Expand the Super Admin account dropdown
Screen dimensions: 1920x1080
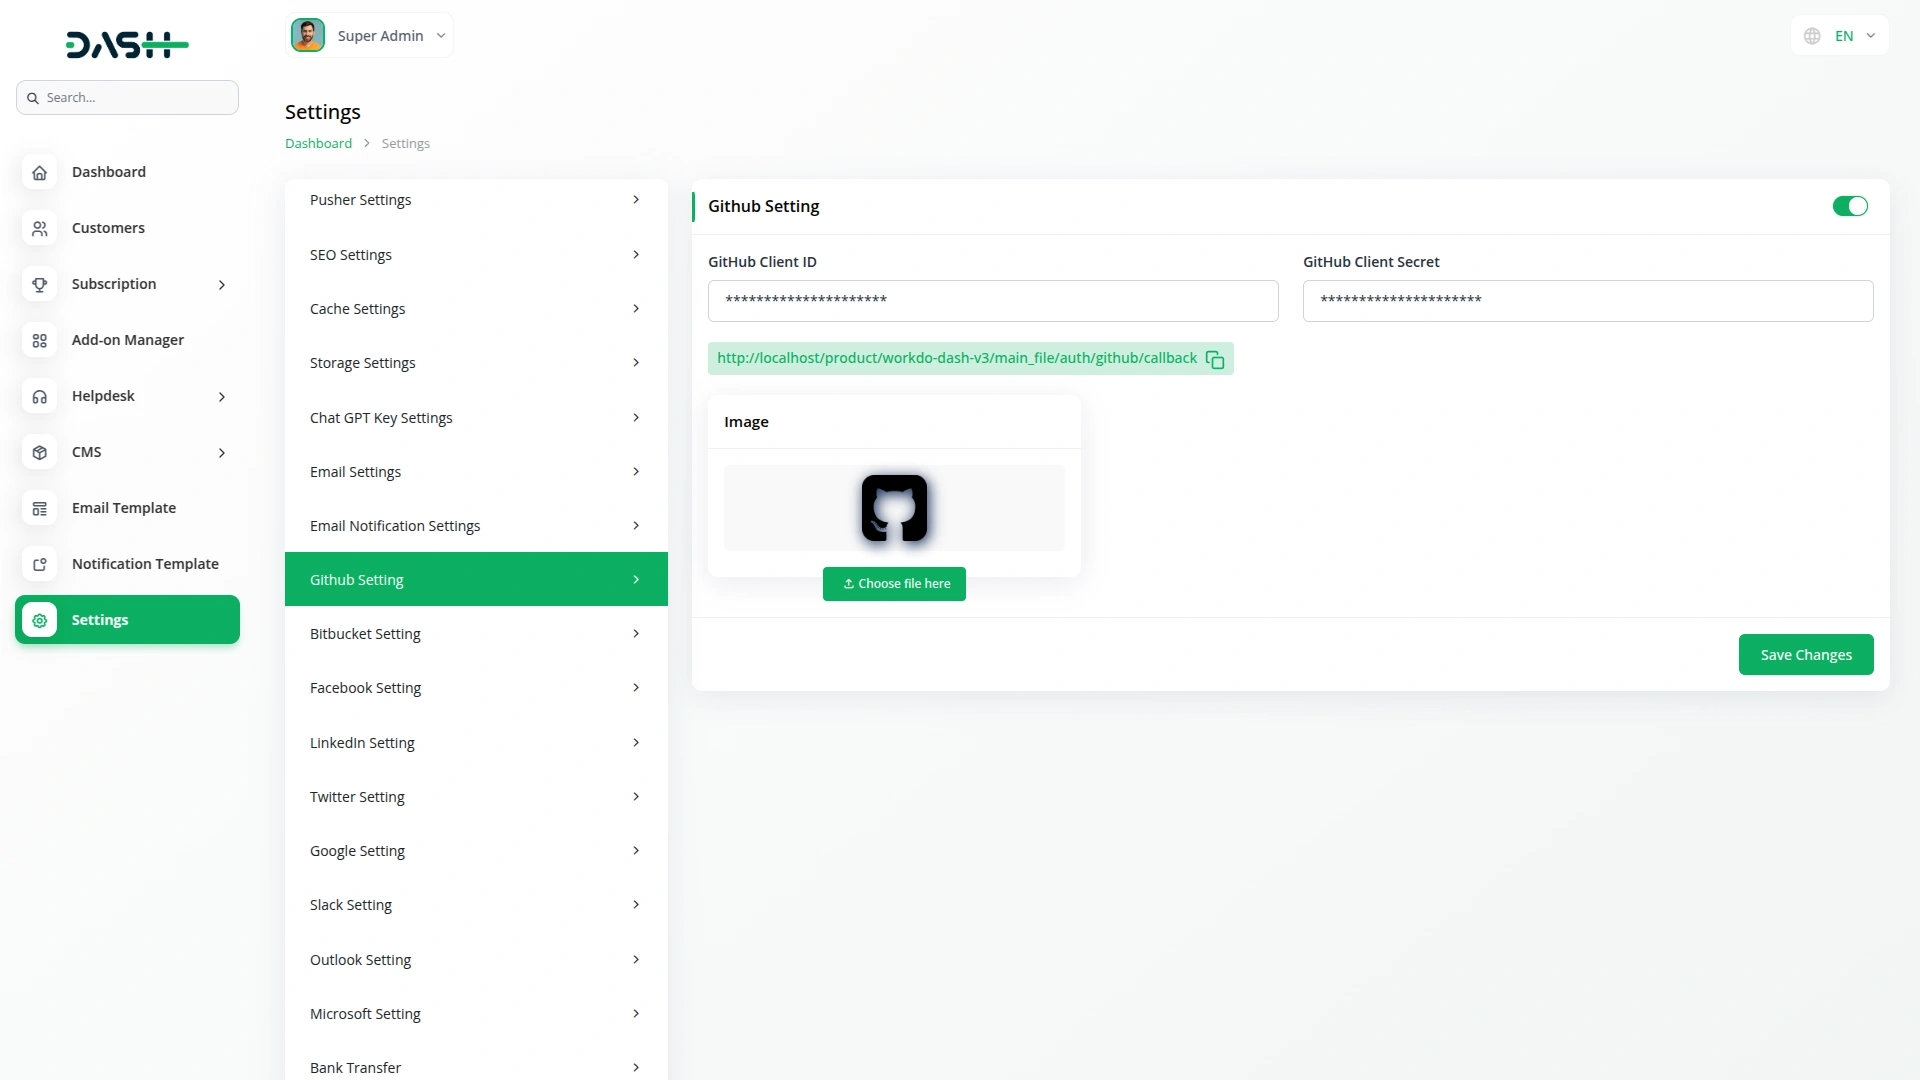440,35
